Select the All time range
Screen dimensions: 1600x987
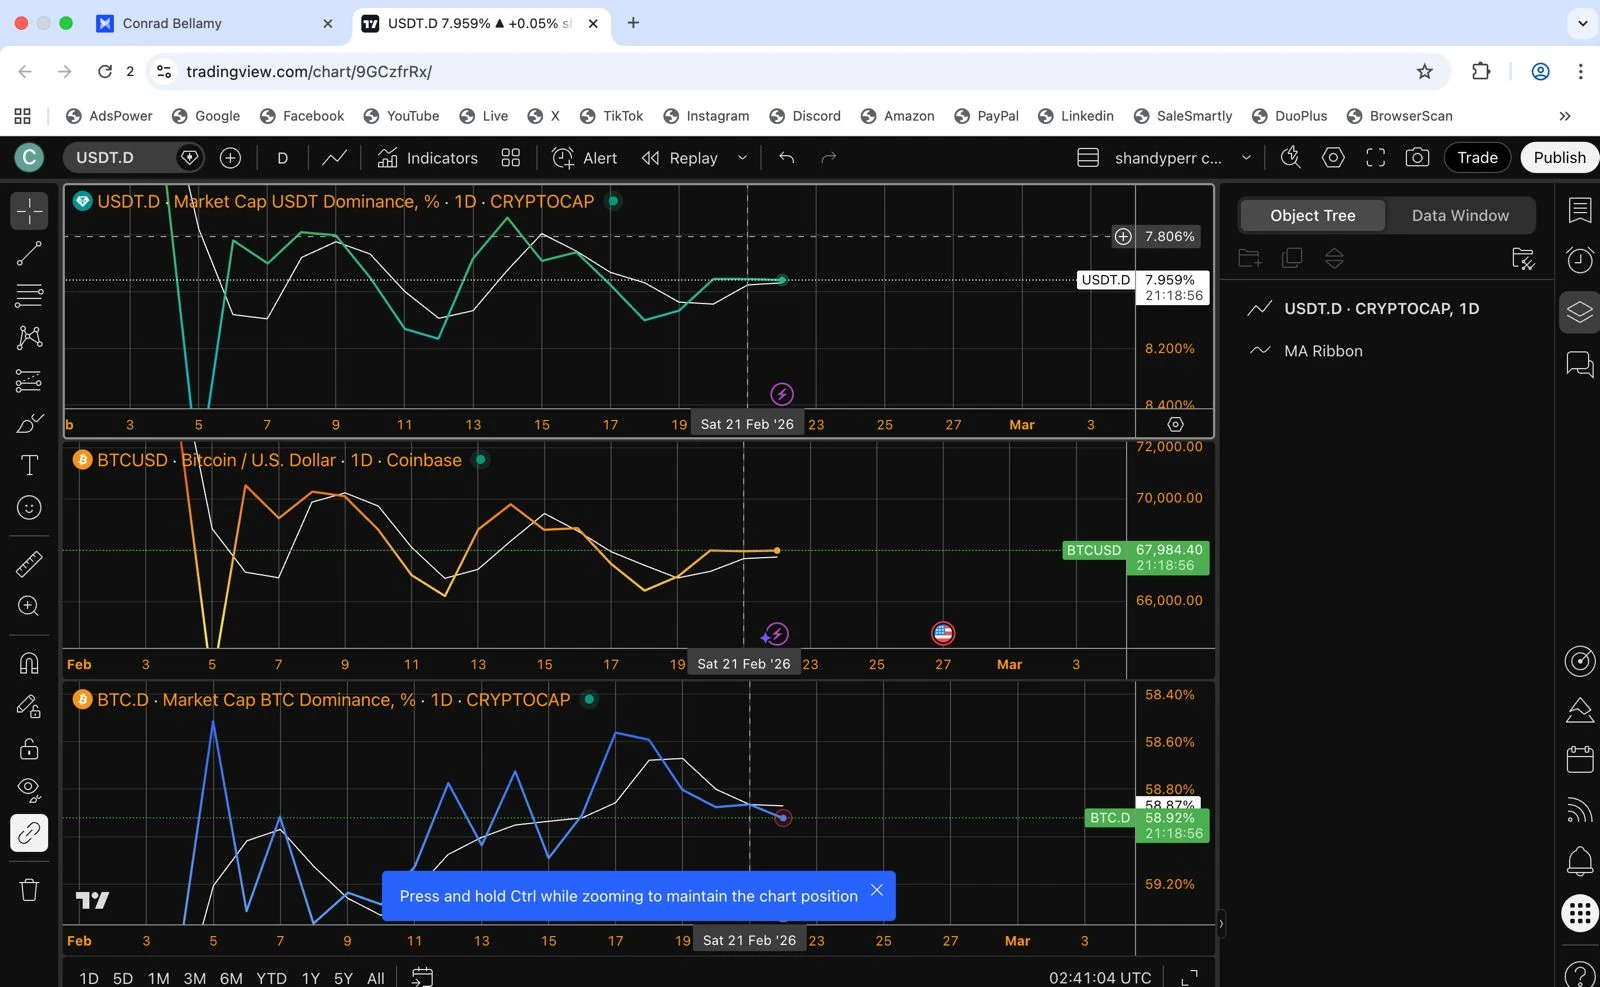[376, 978]
